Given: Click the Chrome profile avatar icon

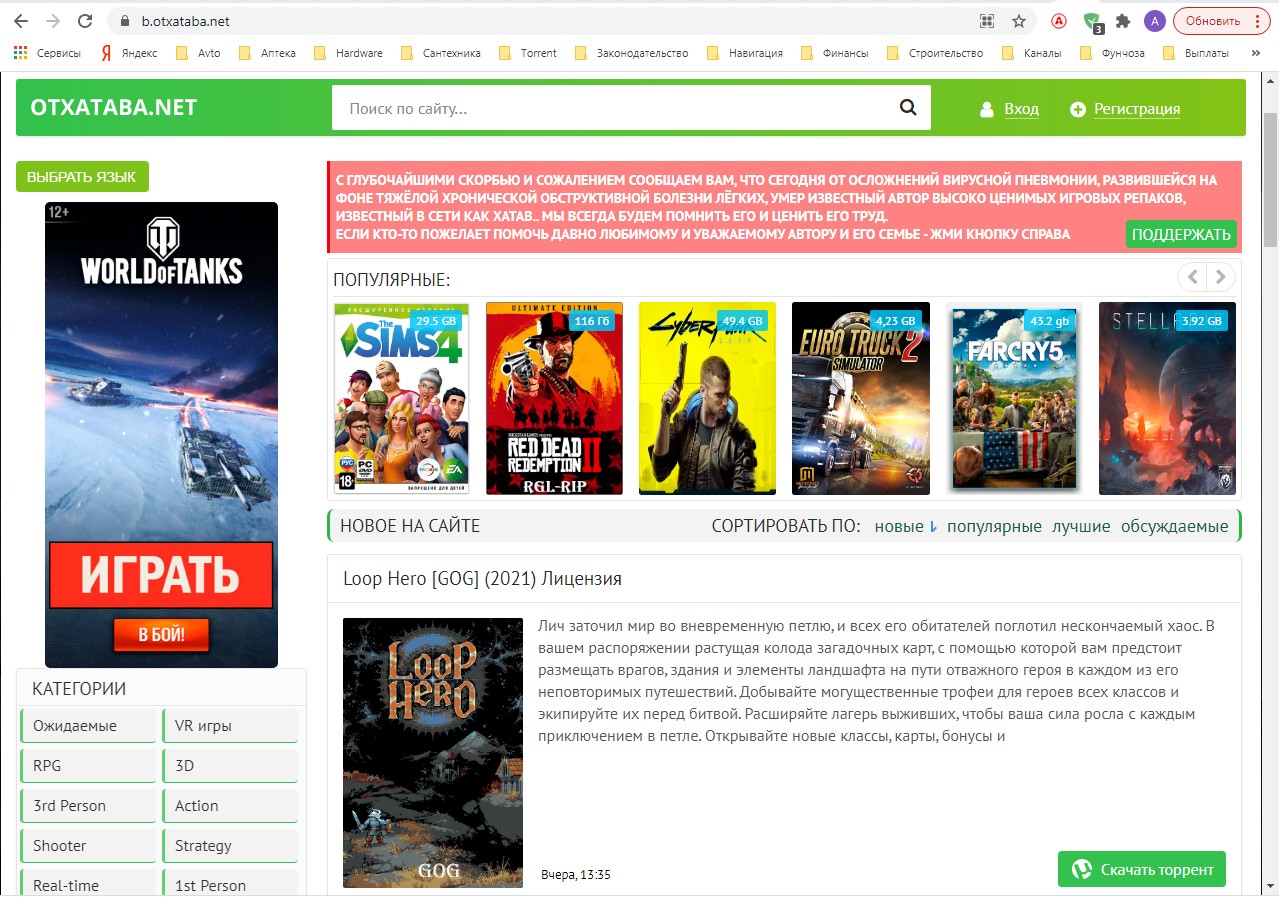Looking at the screenshot, I should point(1154,21).
